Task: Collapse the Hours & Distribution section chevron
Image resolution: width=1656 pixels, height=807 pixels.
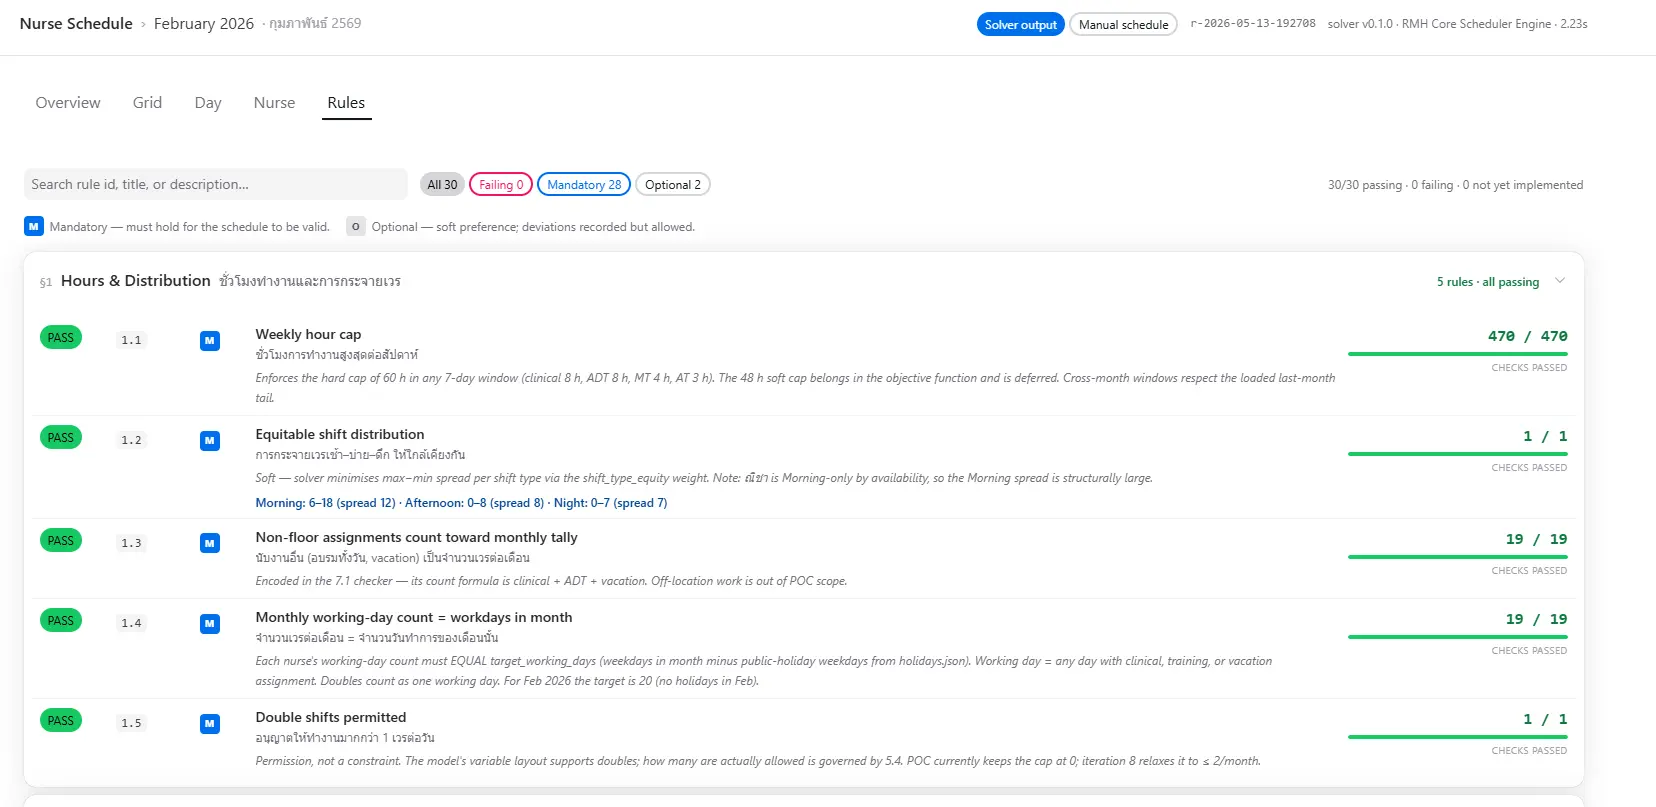Action: pyautogui.click(x=1560, y=281)
